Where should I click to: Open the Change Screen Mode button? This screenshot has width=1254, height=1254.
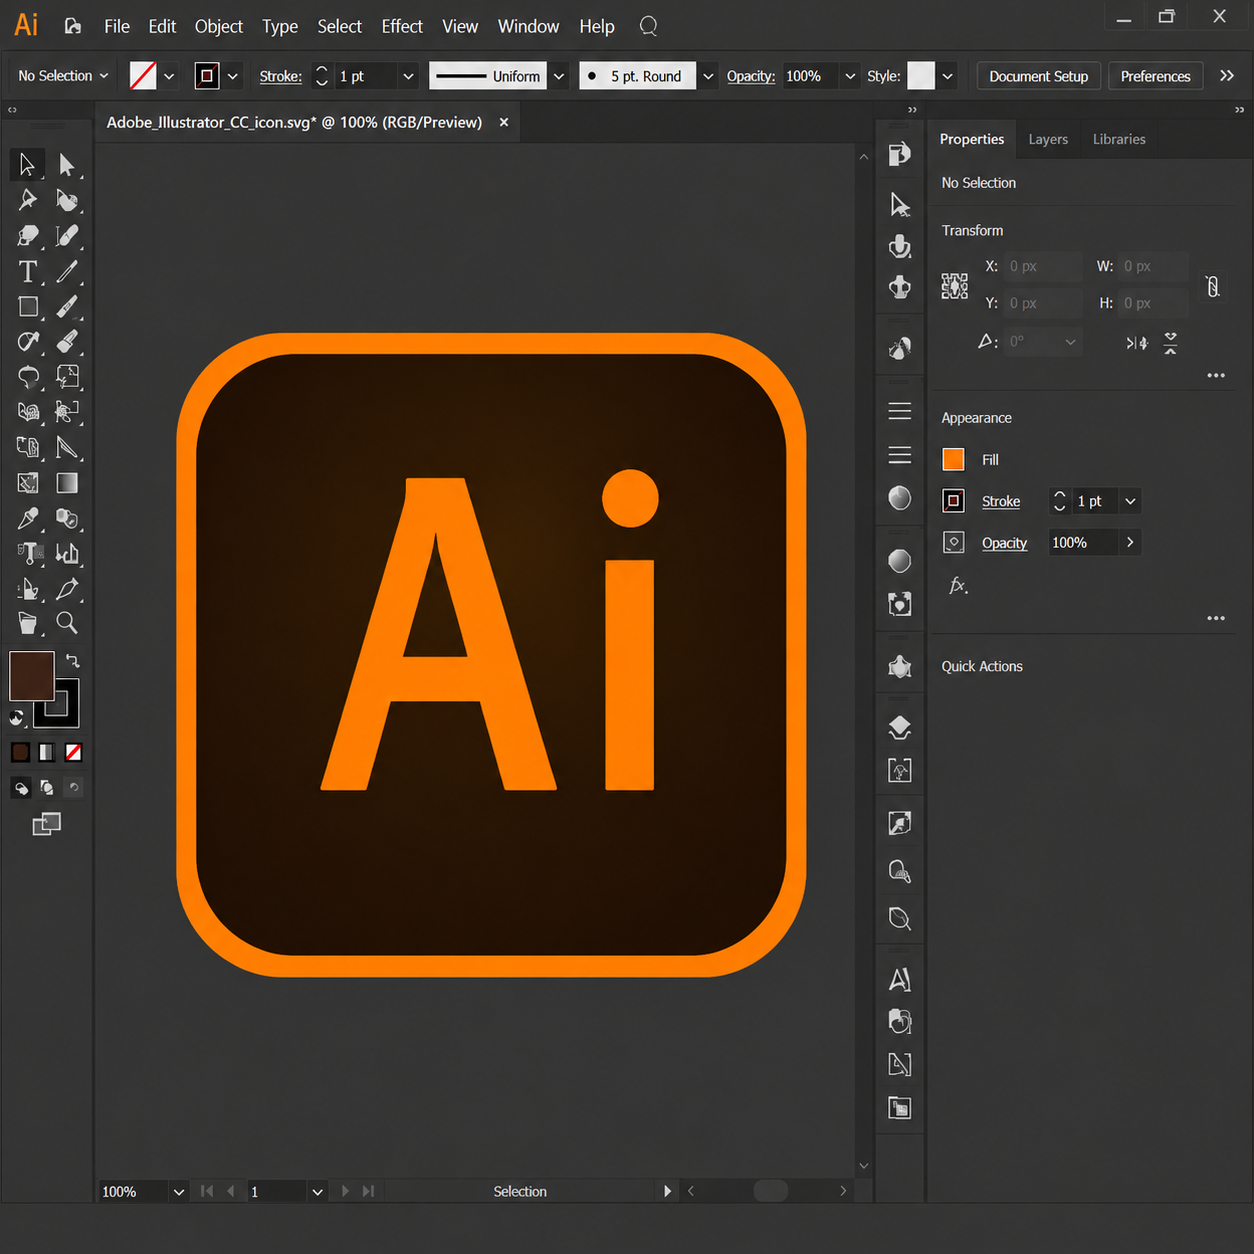point(46,824)
